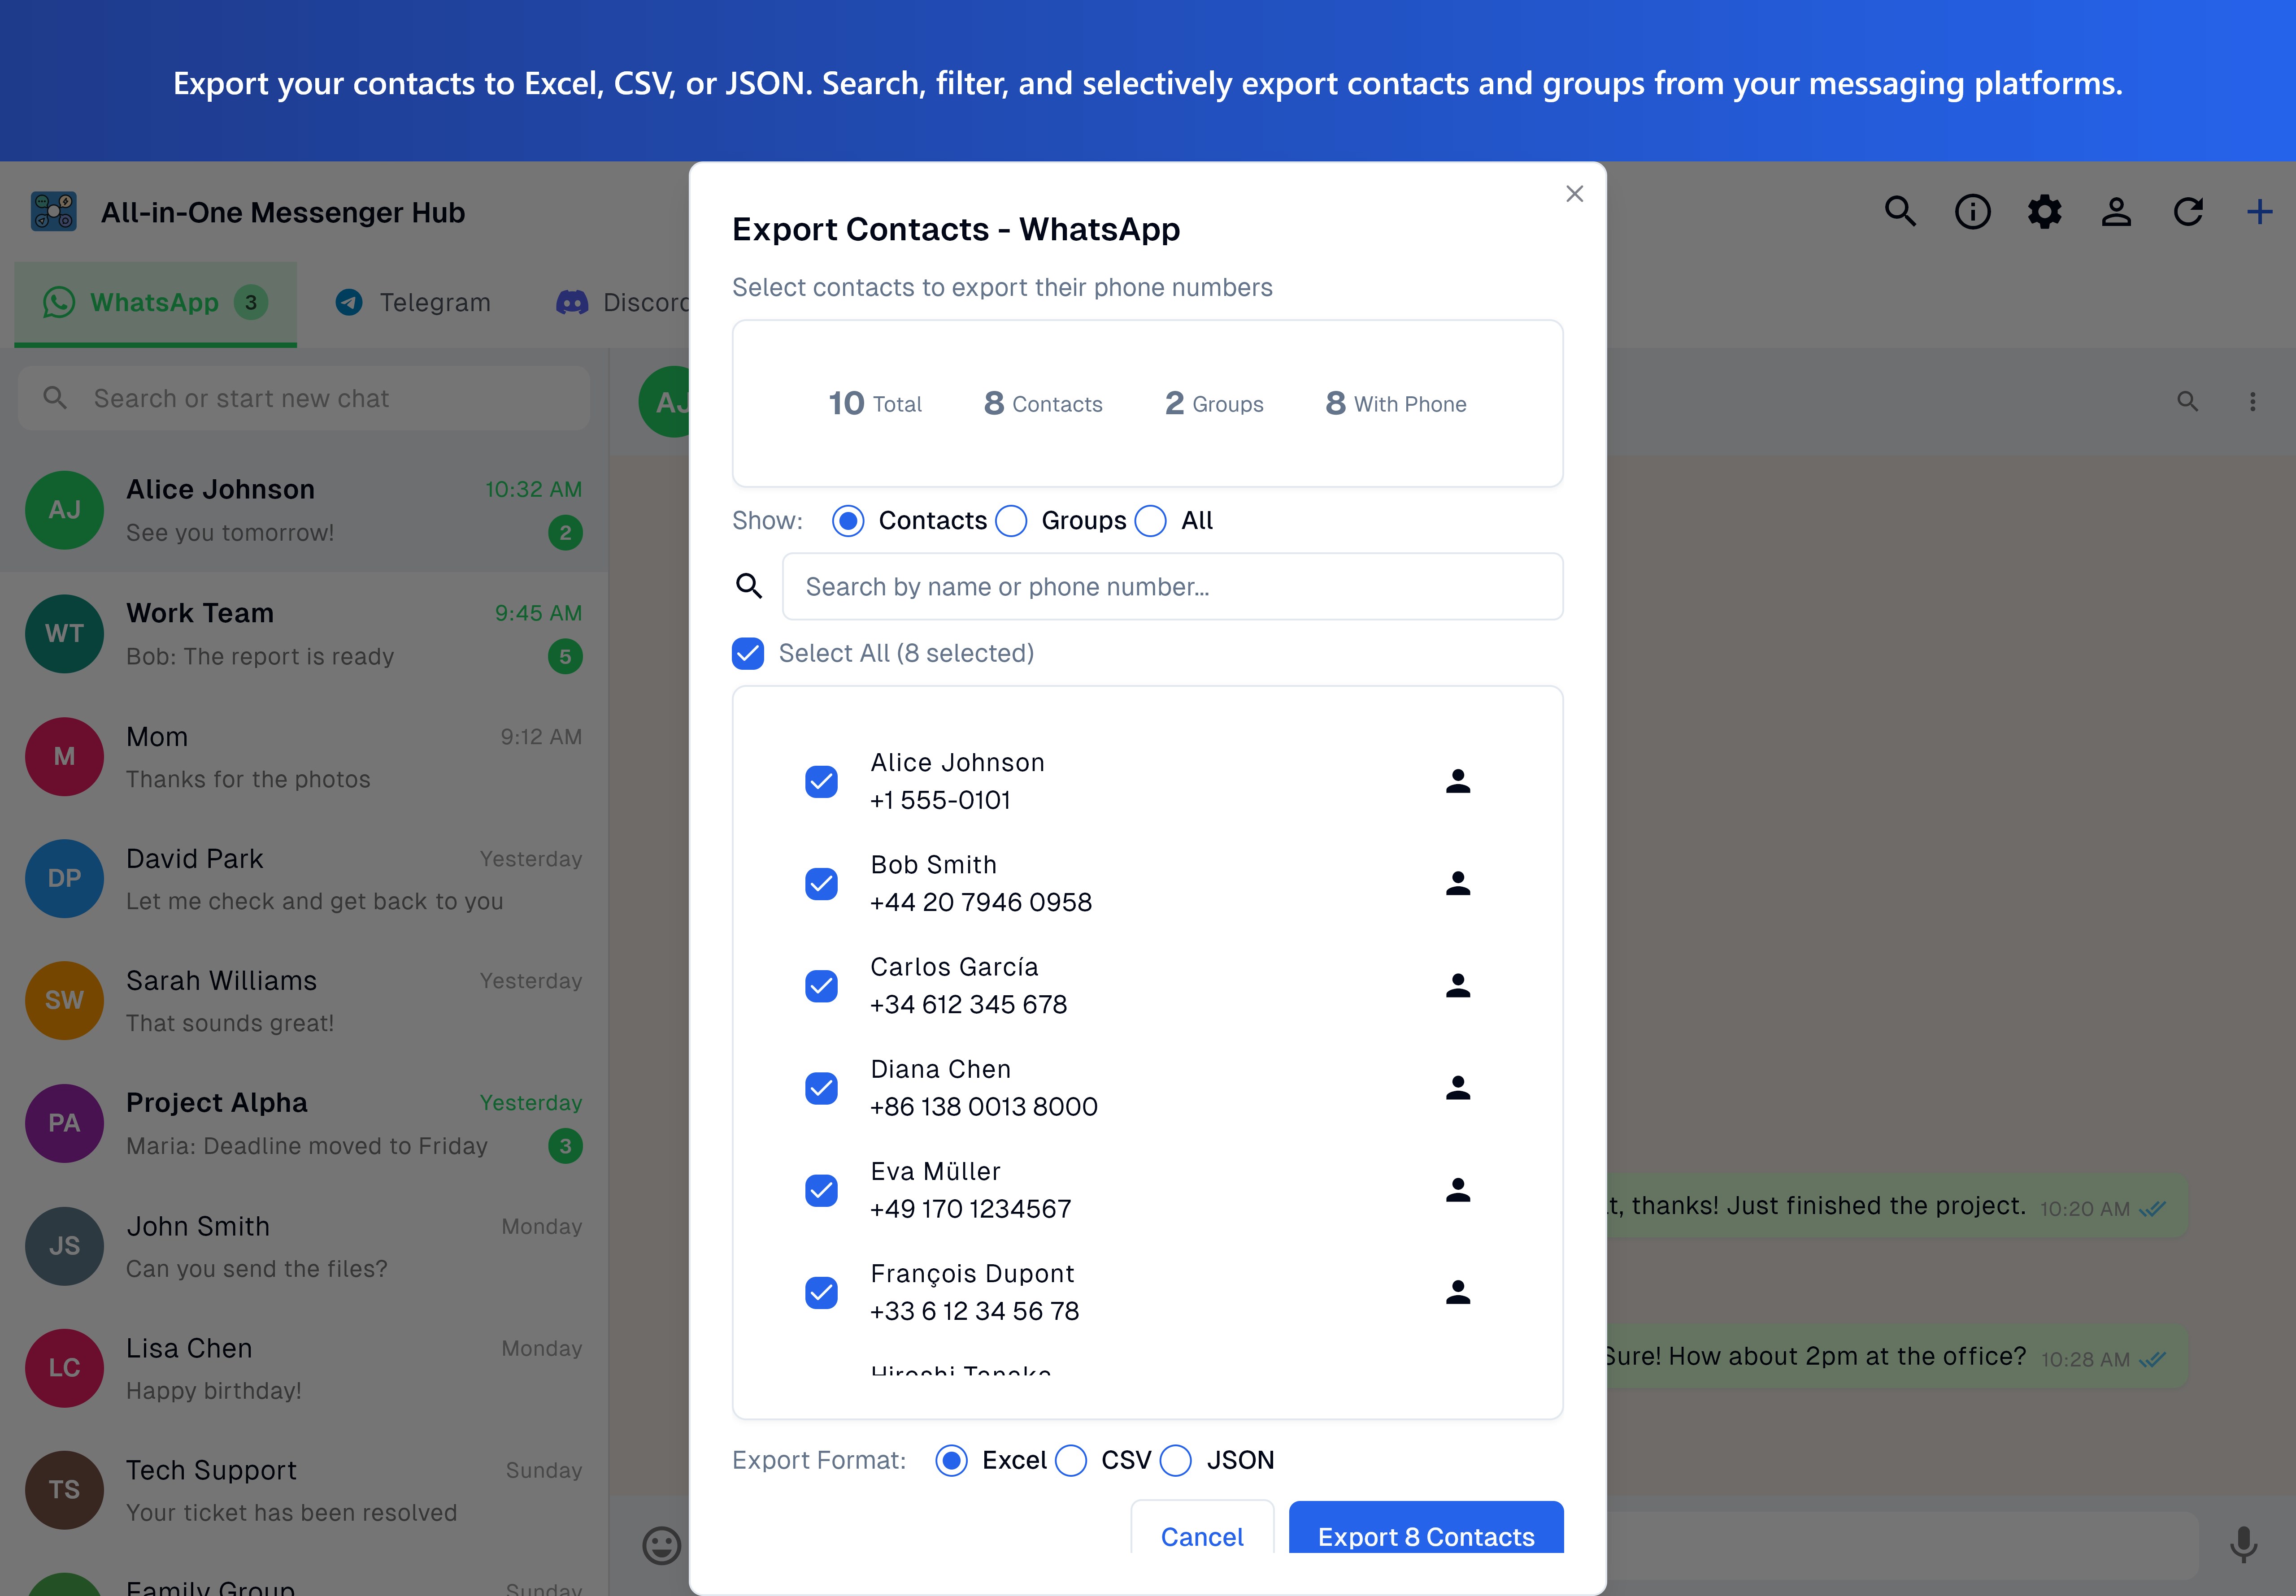Image resolution: width=2296 pixels, height=1596 pixels.
Task: Select the Groups show radio button
Action: (x=1011, y=521)
